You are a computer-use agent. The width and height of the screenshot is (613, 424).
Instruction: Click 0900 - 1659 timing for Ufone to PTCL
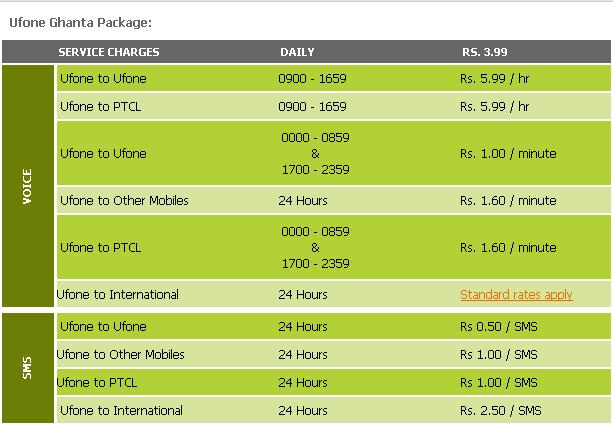pos(312,106)
